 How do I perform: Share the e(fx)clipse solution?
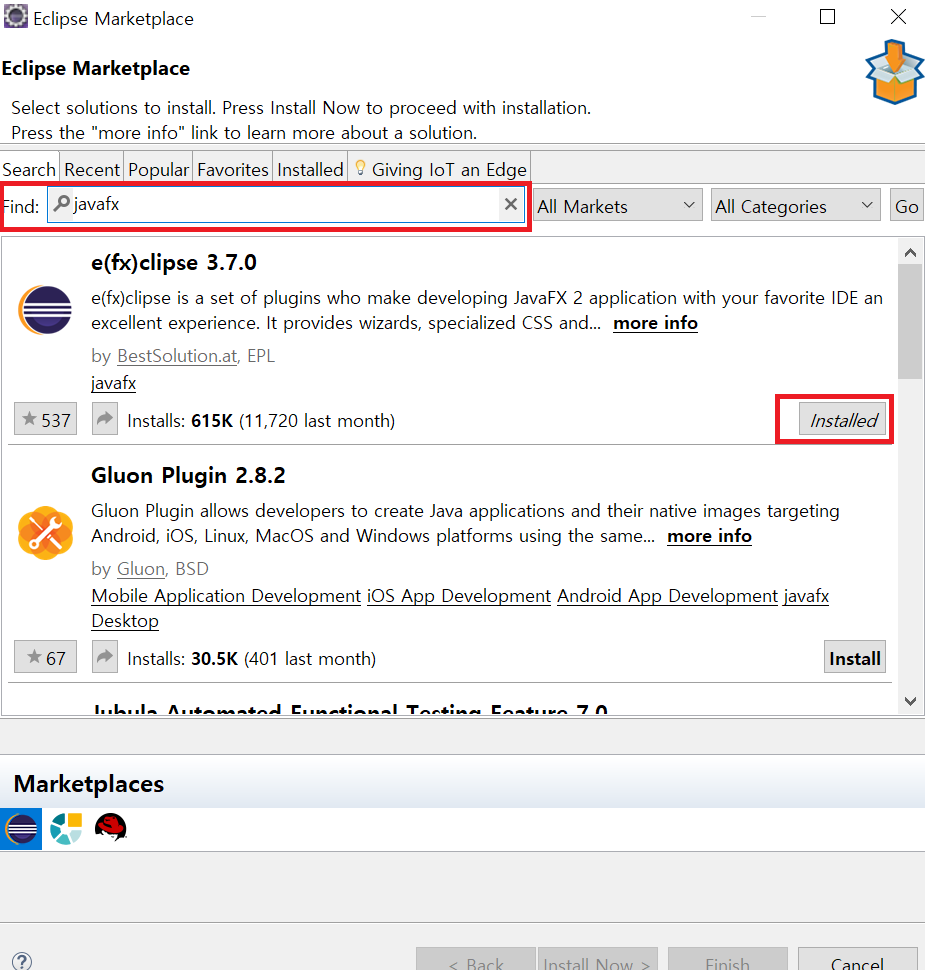click(105, 419)
